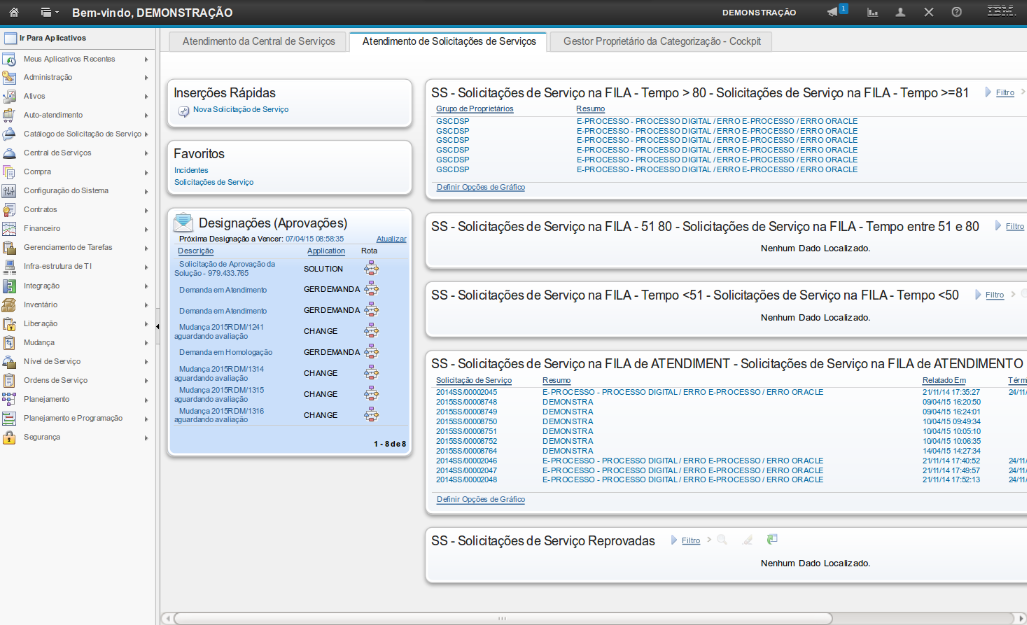The image size is (1027, 625).
Task: Click the green refresh icon in Reprovadas
Action: (772, 540)
